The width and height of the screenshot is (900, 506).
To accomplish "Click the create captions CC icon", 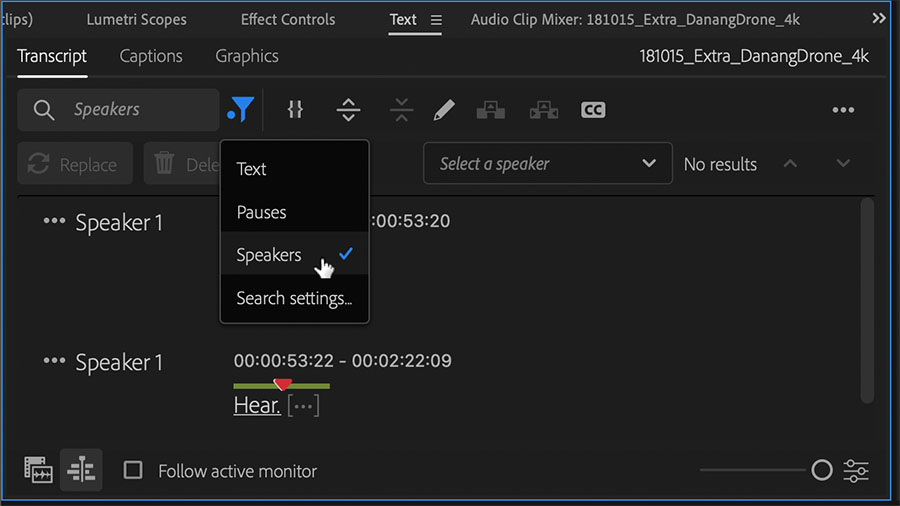I will pyautogui.click(x=593, y=110).
